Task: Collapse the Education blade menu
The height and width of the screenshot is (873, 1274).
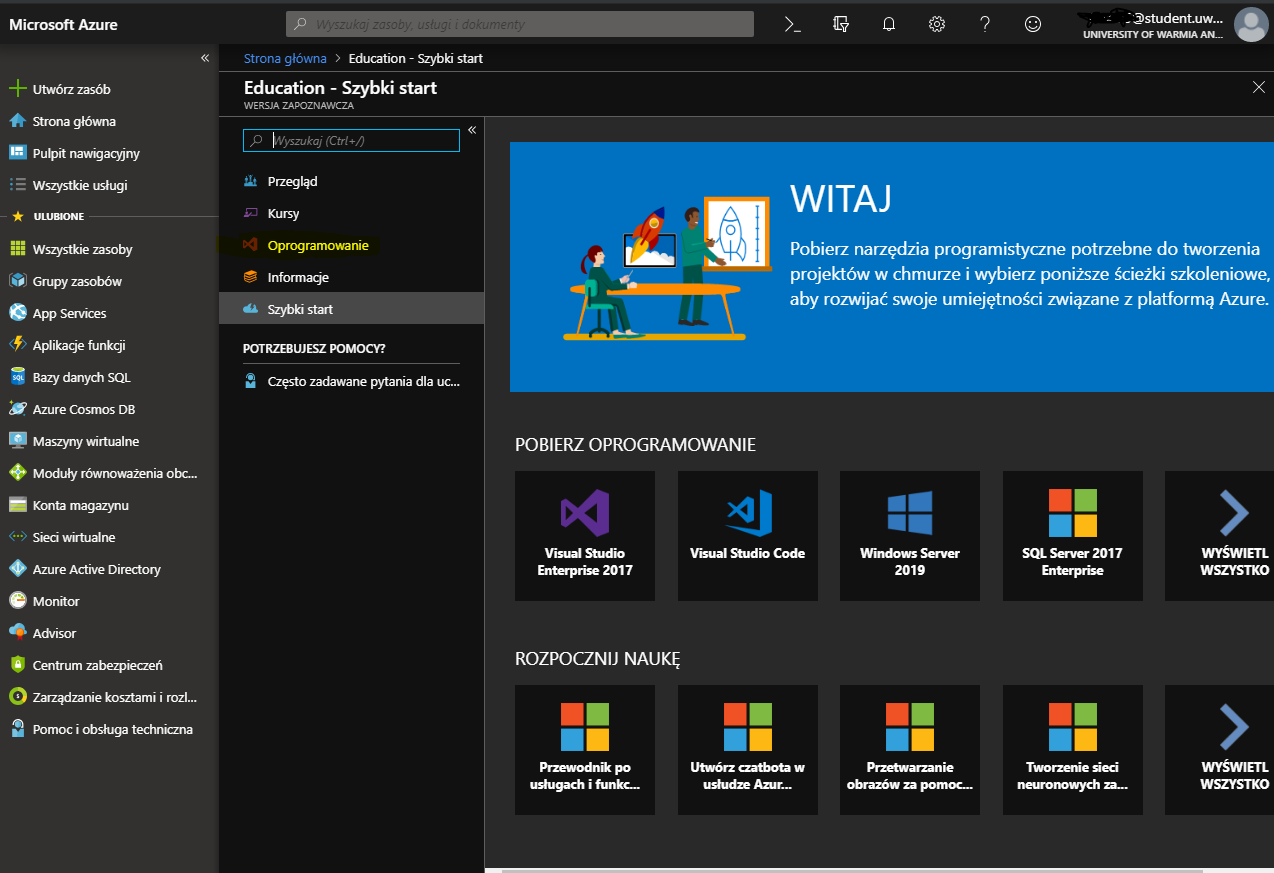Action: 472,130
